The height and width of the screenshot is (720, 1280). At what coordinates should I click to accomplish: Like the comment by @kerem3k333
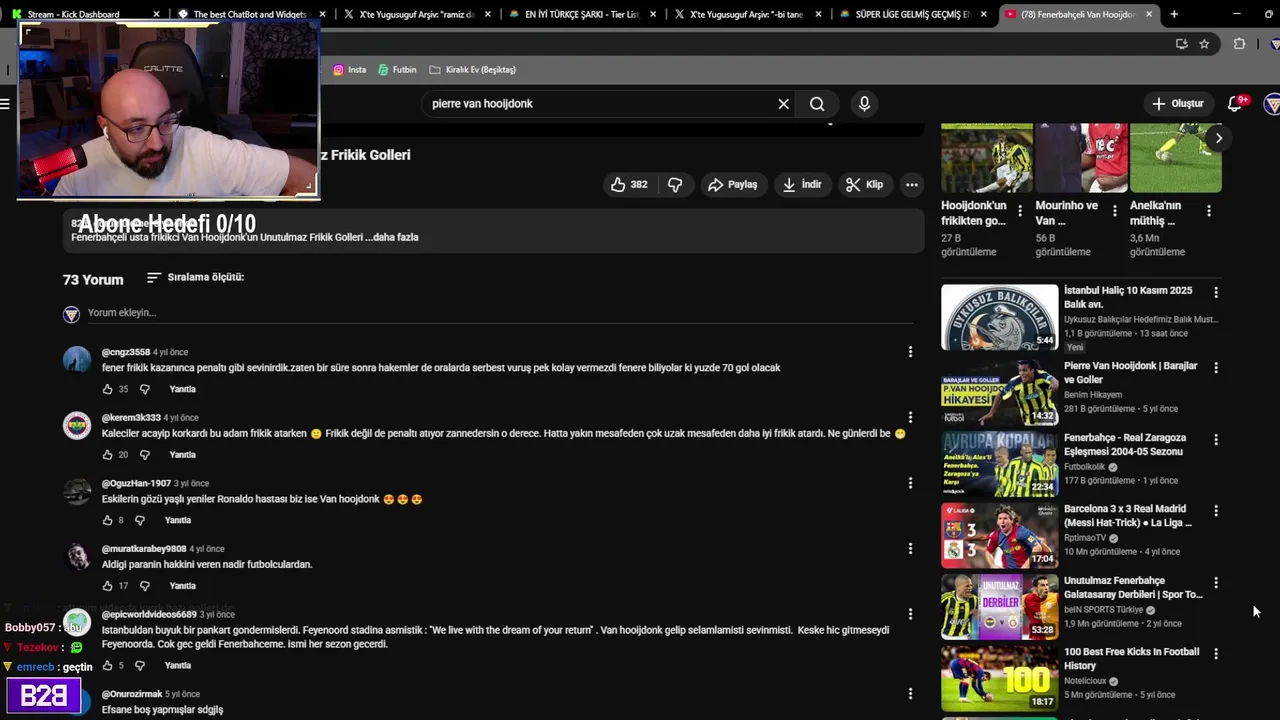(x=108, y=455)
